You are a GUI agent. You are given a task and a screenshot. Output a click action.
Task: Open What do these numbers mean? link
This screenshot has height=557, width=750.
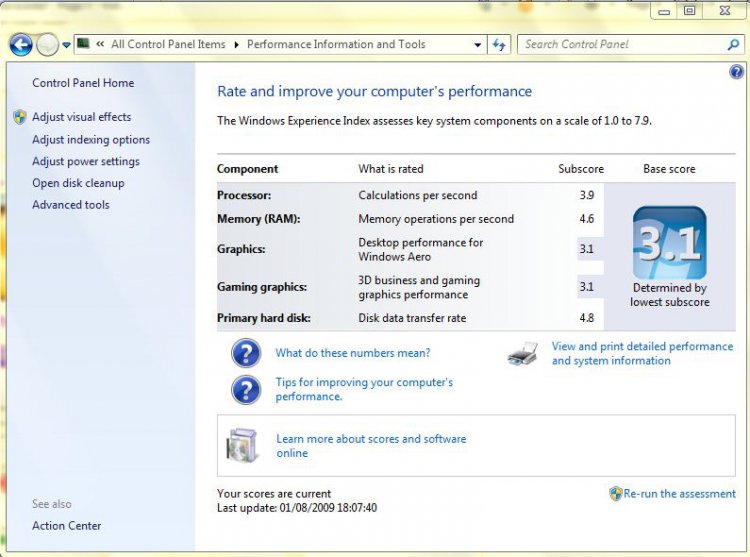point(353,353)
